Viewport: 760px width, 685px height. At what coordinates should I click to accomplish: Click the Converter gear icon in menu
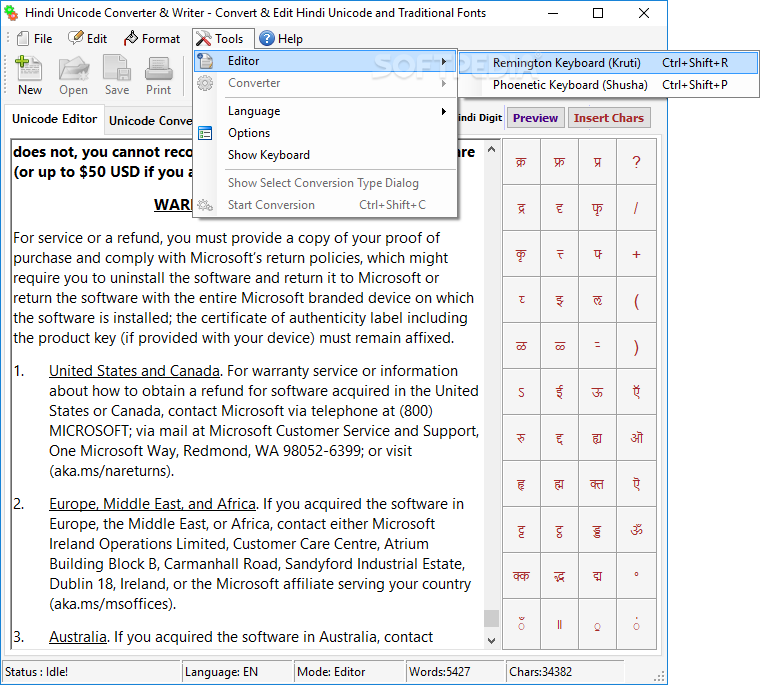tap(205, 83)
